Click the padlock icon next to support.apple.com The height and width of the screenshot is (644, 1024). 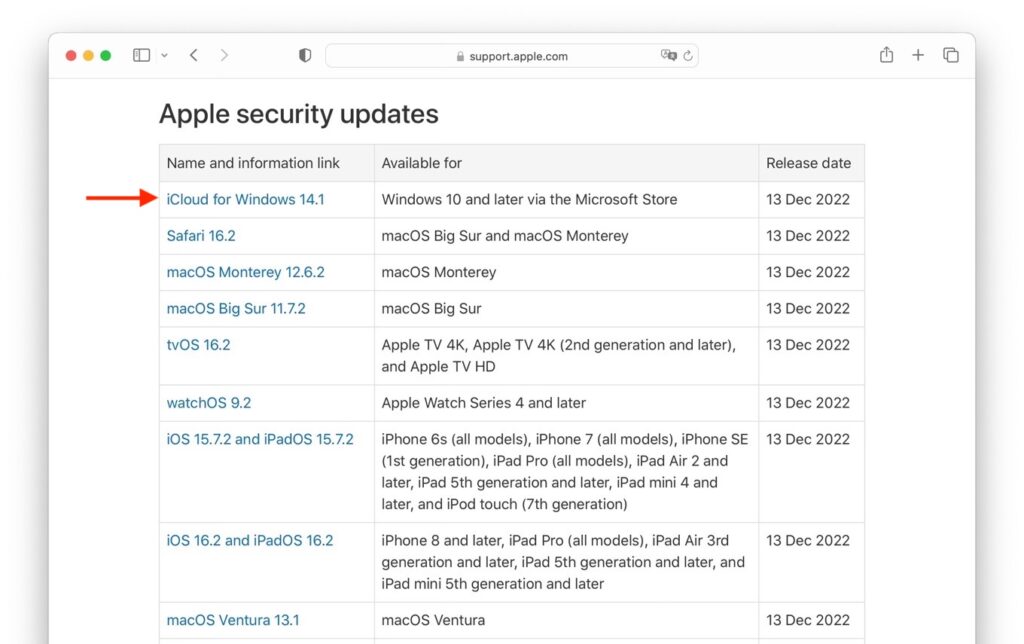(x=458, y=56)
